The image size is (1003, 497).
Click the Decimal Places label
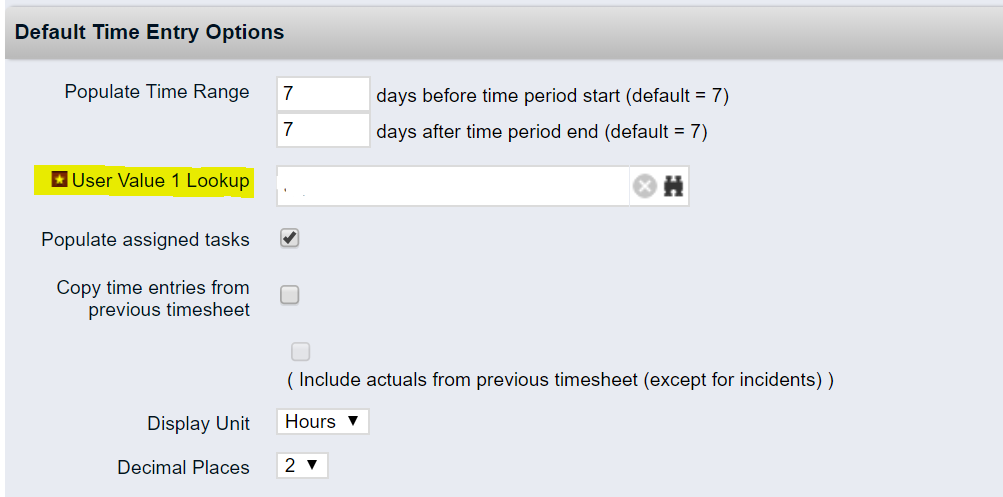pyautogui.click(x=183, y=467)
